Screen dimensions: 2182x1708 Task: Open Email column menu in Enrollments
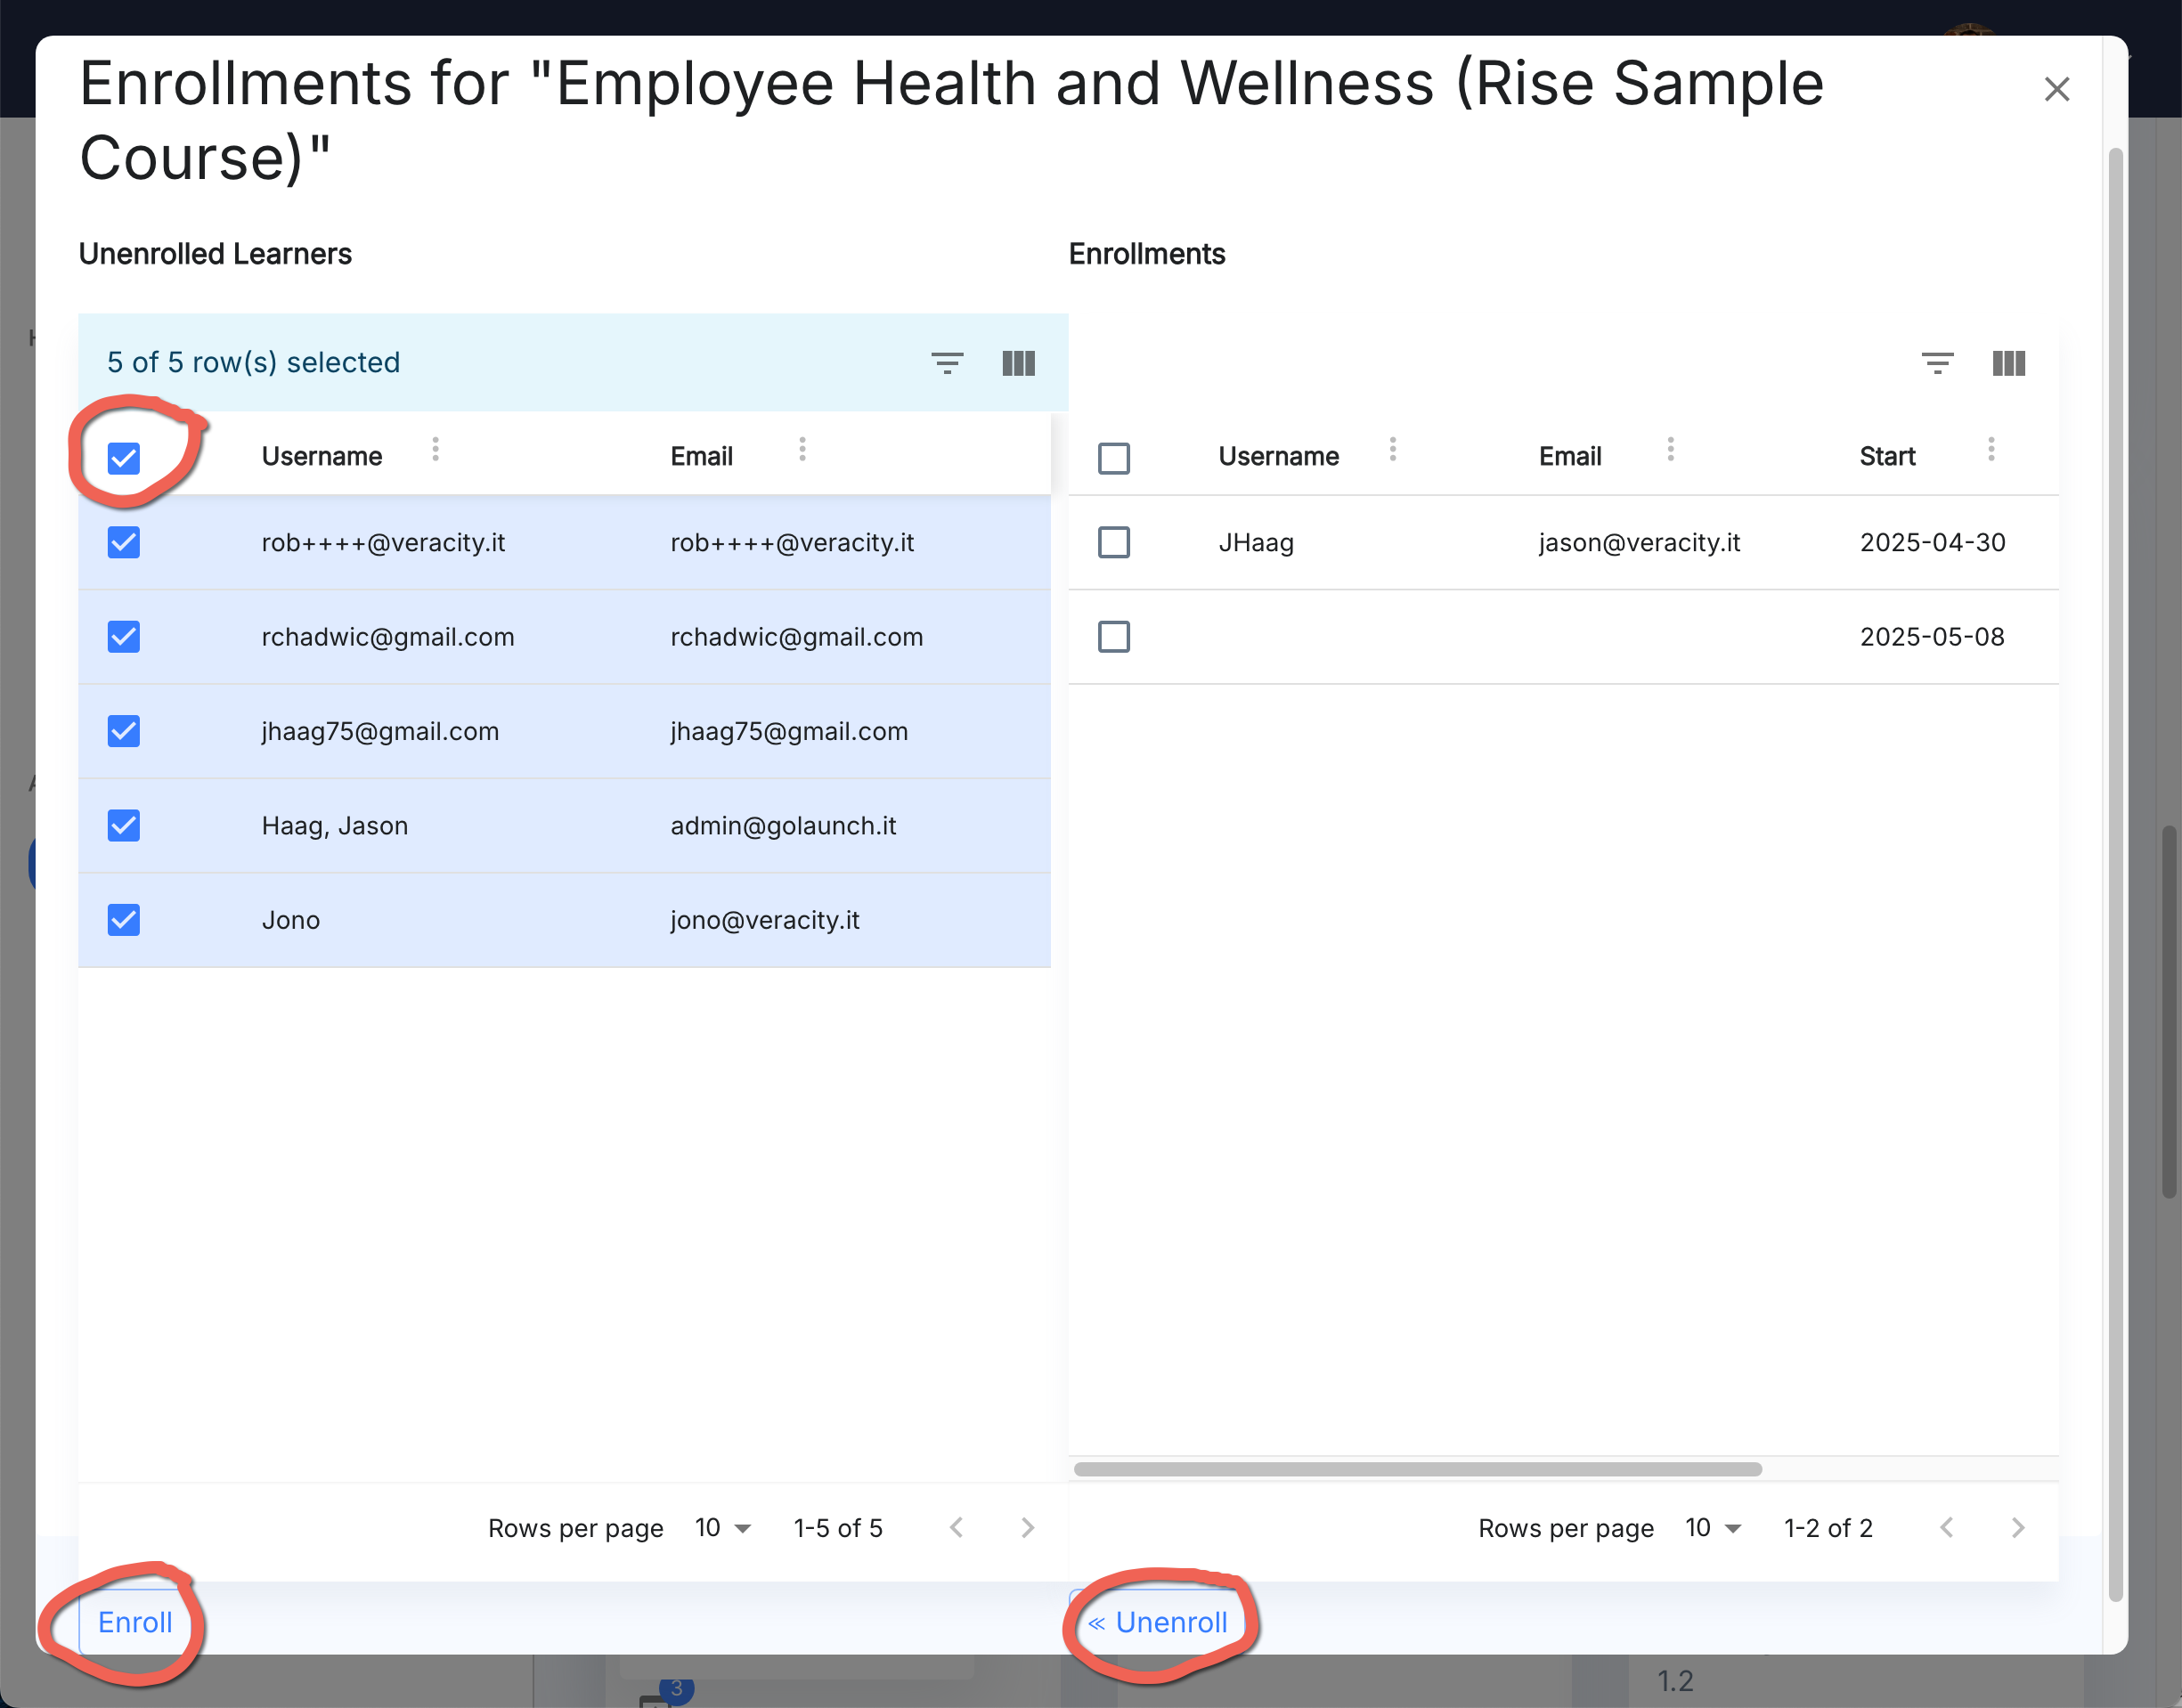(x=1670, y=450)
